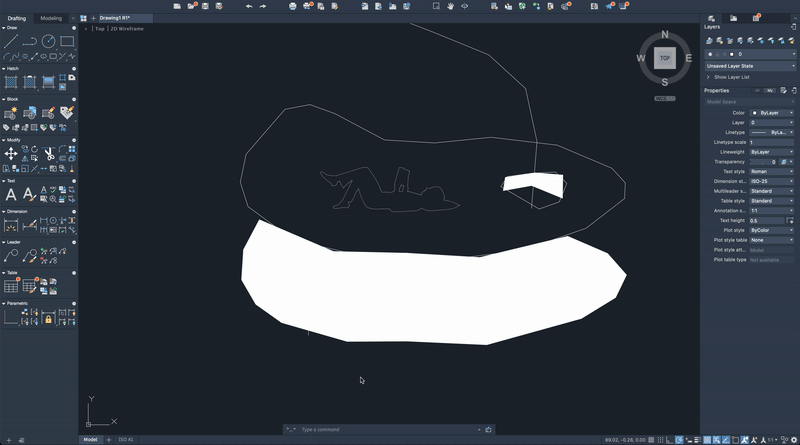This screenshot has width=800, height=445.
Task: Click the Pan hand icon in toolbar
Action: coord(451,6)
